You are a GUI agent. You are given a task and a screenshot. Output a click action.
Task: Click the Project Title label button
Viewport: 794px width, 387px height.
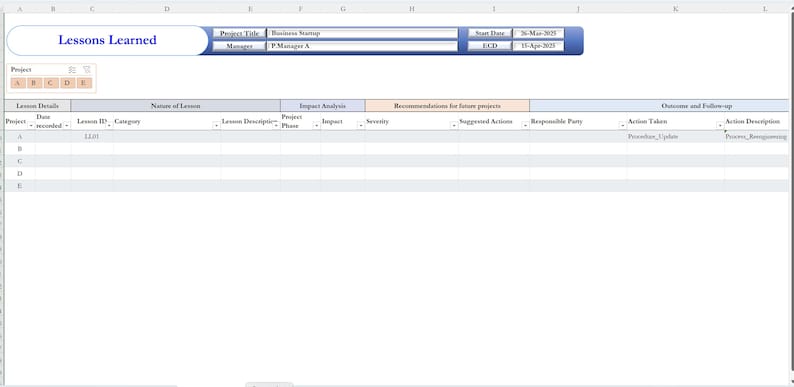(x=239, y=33)
